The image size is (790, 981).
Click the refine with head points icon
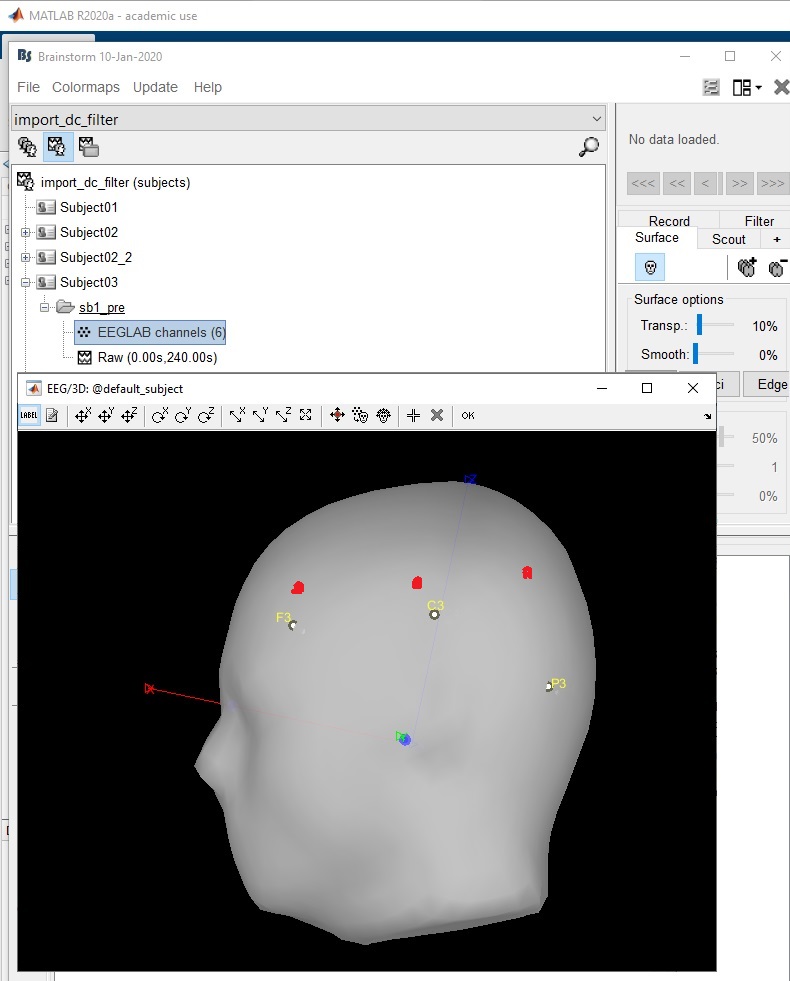[383, 415]
